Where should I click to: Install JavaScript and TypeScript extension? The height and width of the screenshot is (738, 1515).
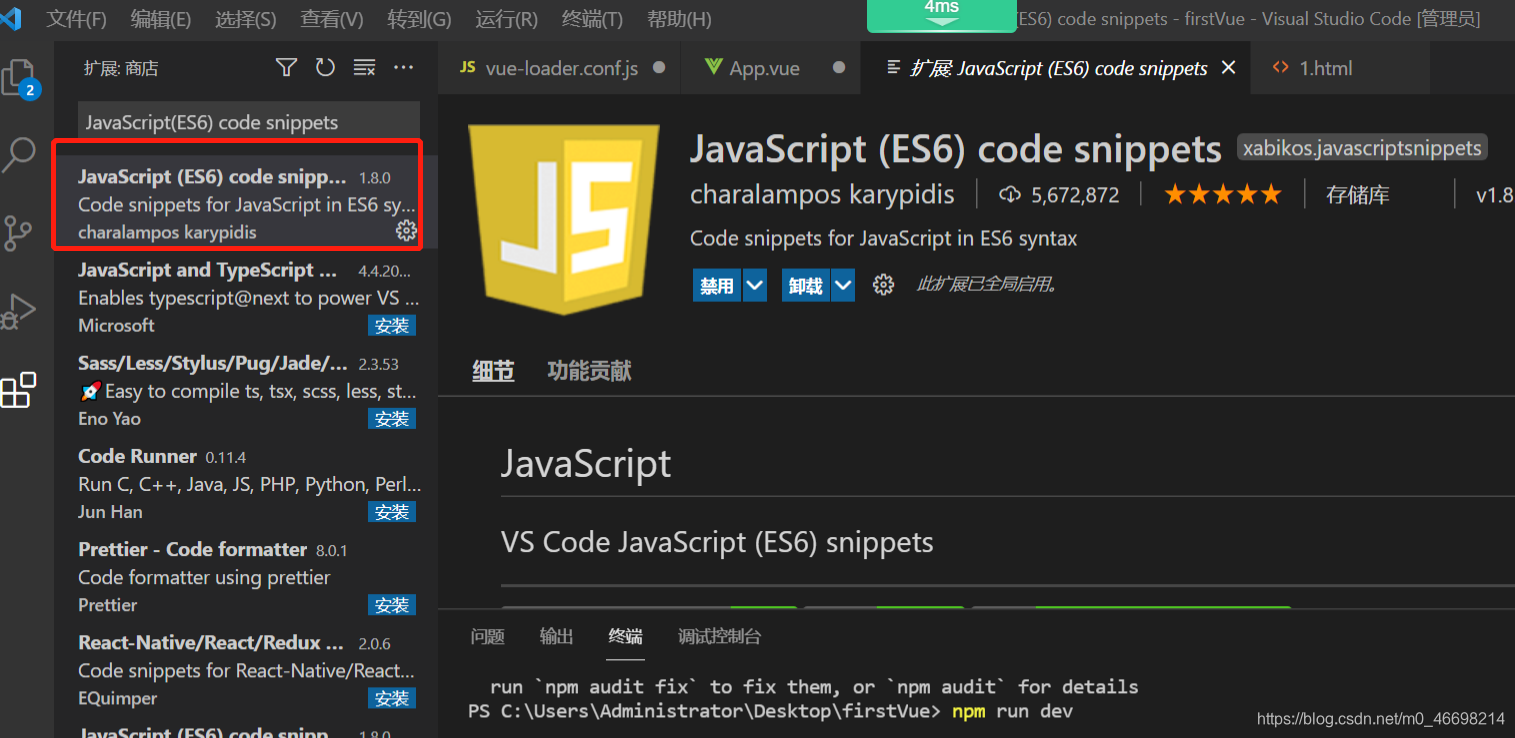coord(392,325)
